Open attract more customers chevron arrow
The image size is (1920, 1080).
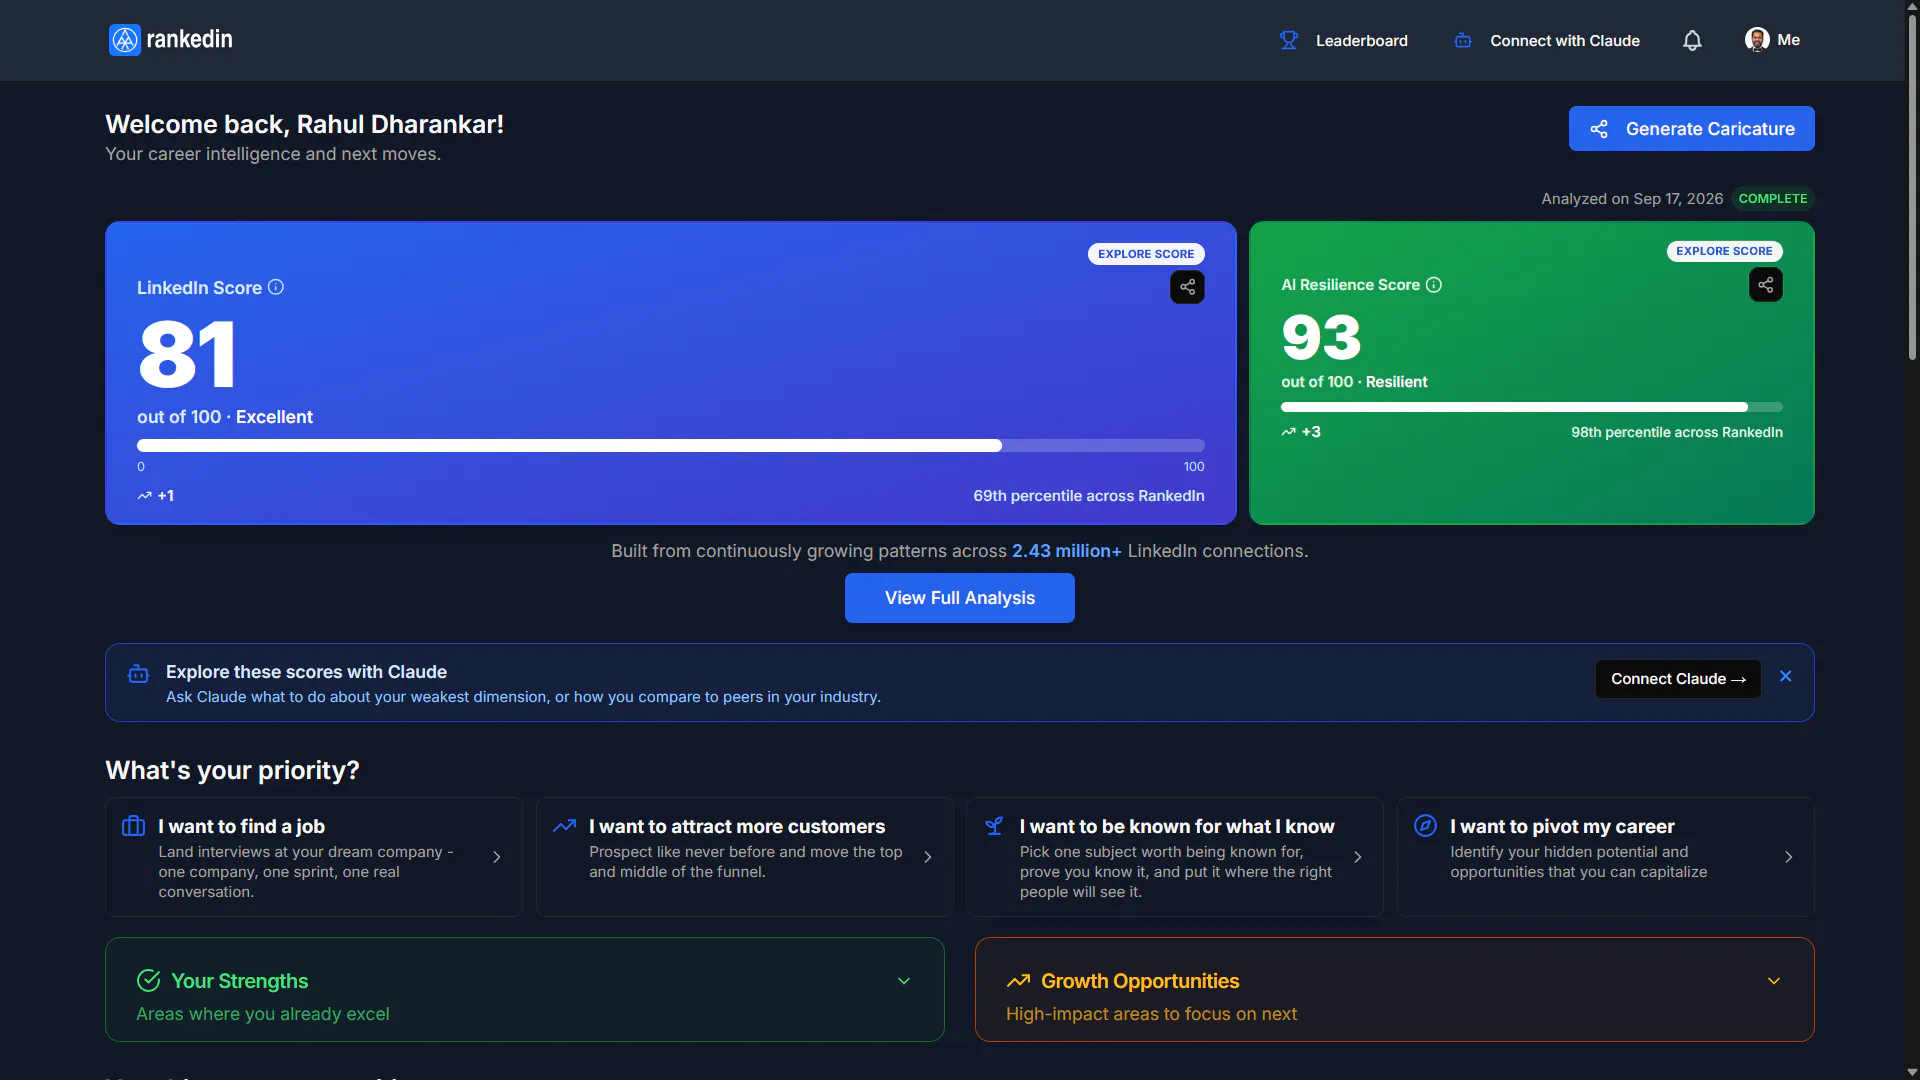928,857
